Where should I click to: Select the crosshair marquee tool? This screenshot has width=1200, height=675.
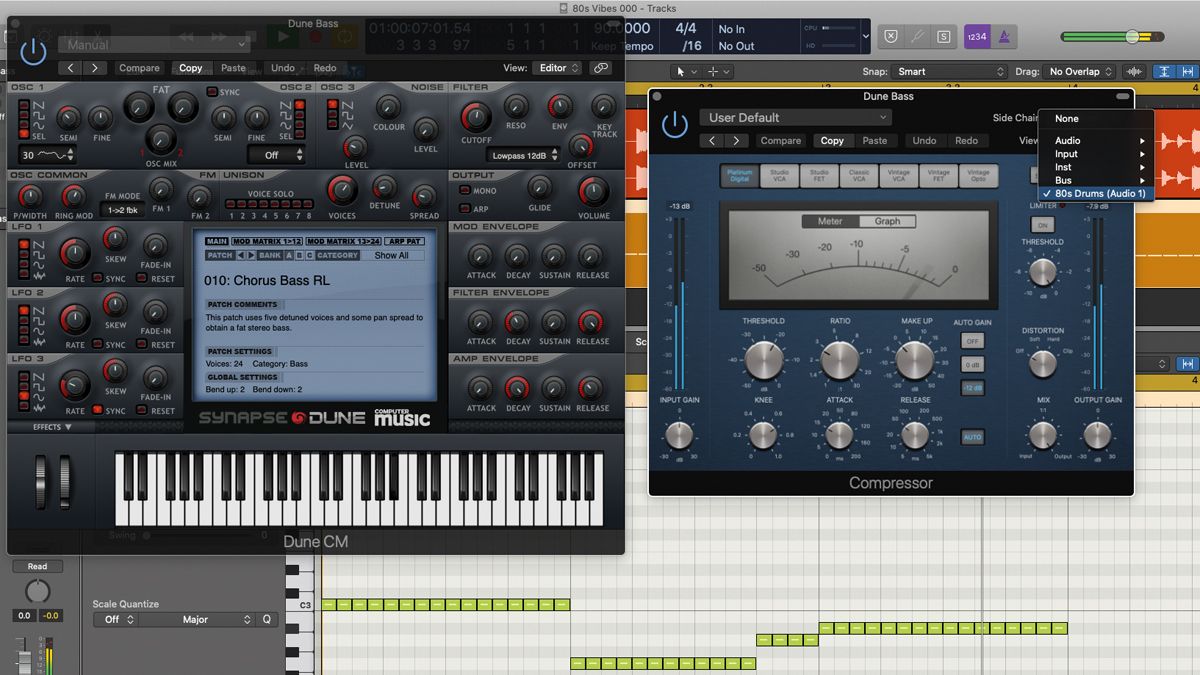tap(715, 71)
